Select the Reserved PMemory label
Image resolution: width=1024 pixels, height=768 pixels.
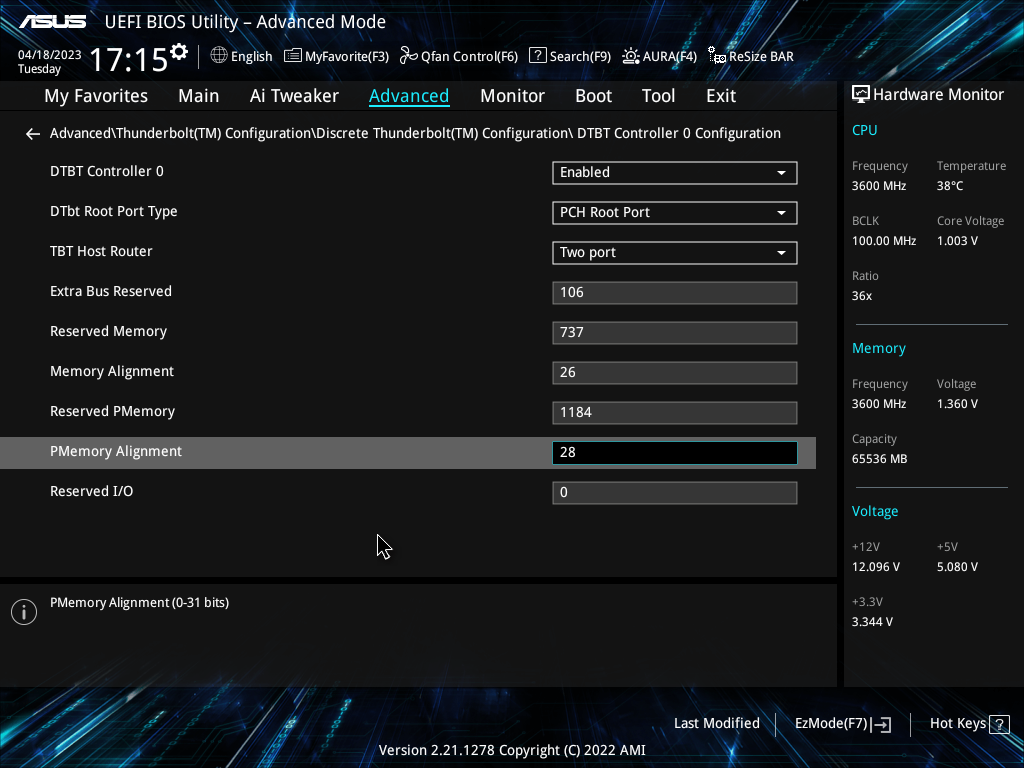pyautogui.click(x=112, y=411)
